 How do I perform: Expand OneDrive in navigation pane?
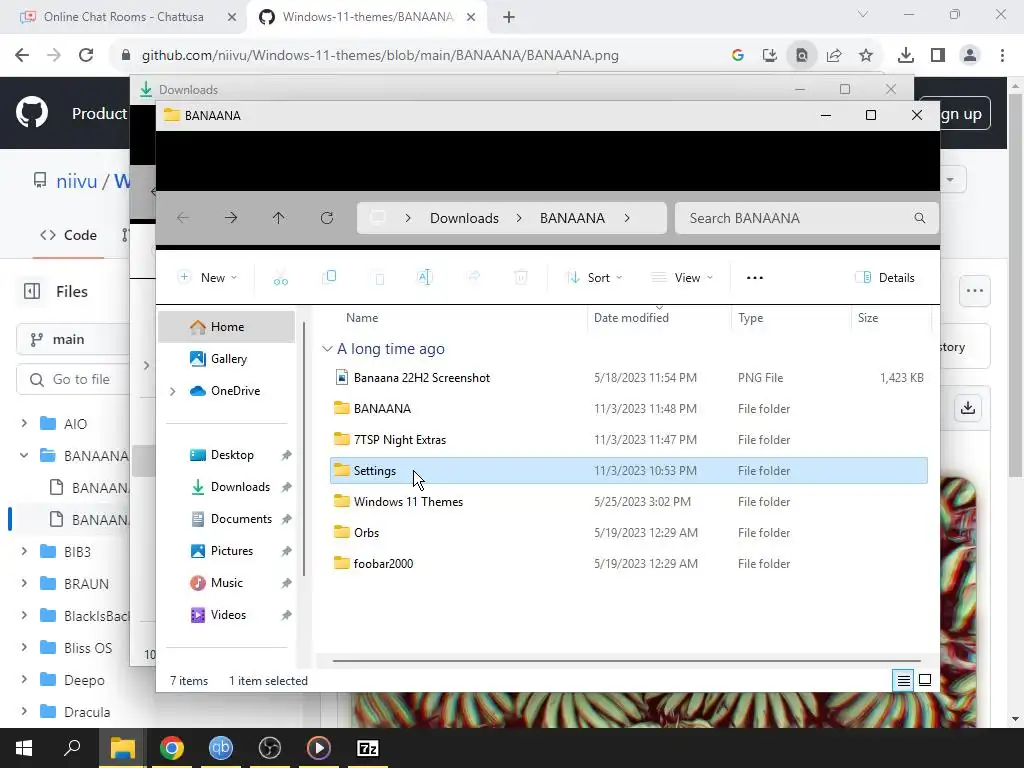click(172, 391)
